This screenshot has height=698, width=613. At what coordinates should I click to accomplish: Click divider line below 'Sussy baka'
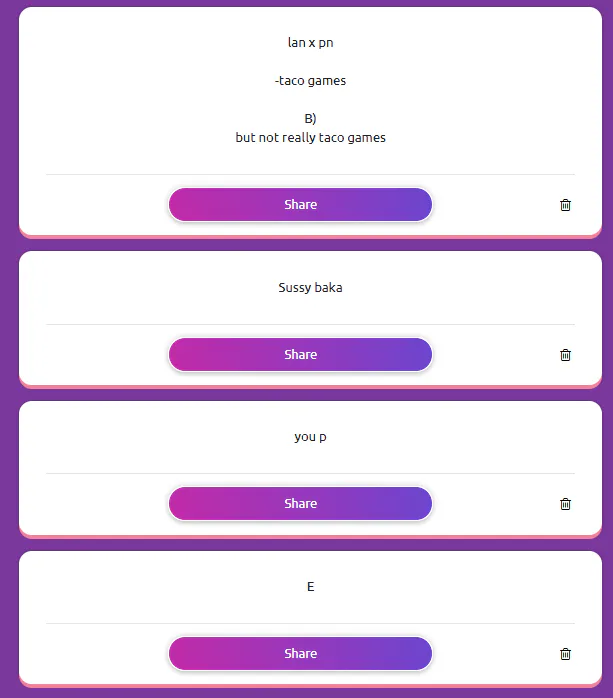tap(310, 324)
